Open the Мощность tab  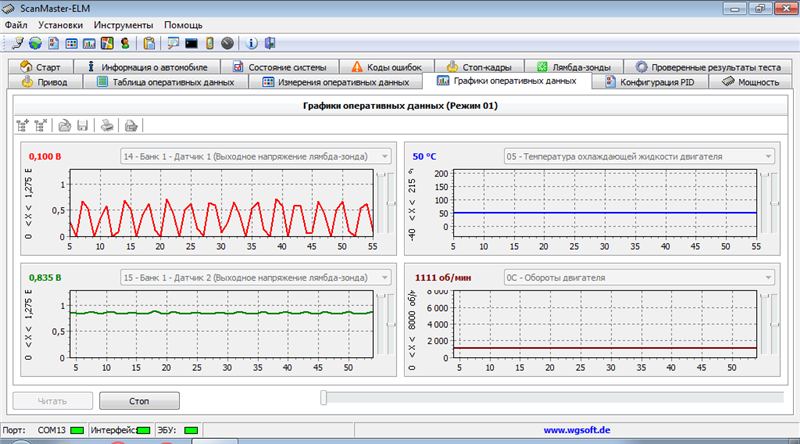pyautogui.click(x=751, y=82)
